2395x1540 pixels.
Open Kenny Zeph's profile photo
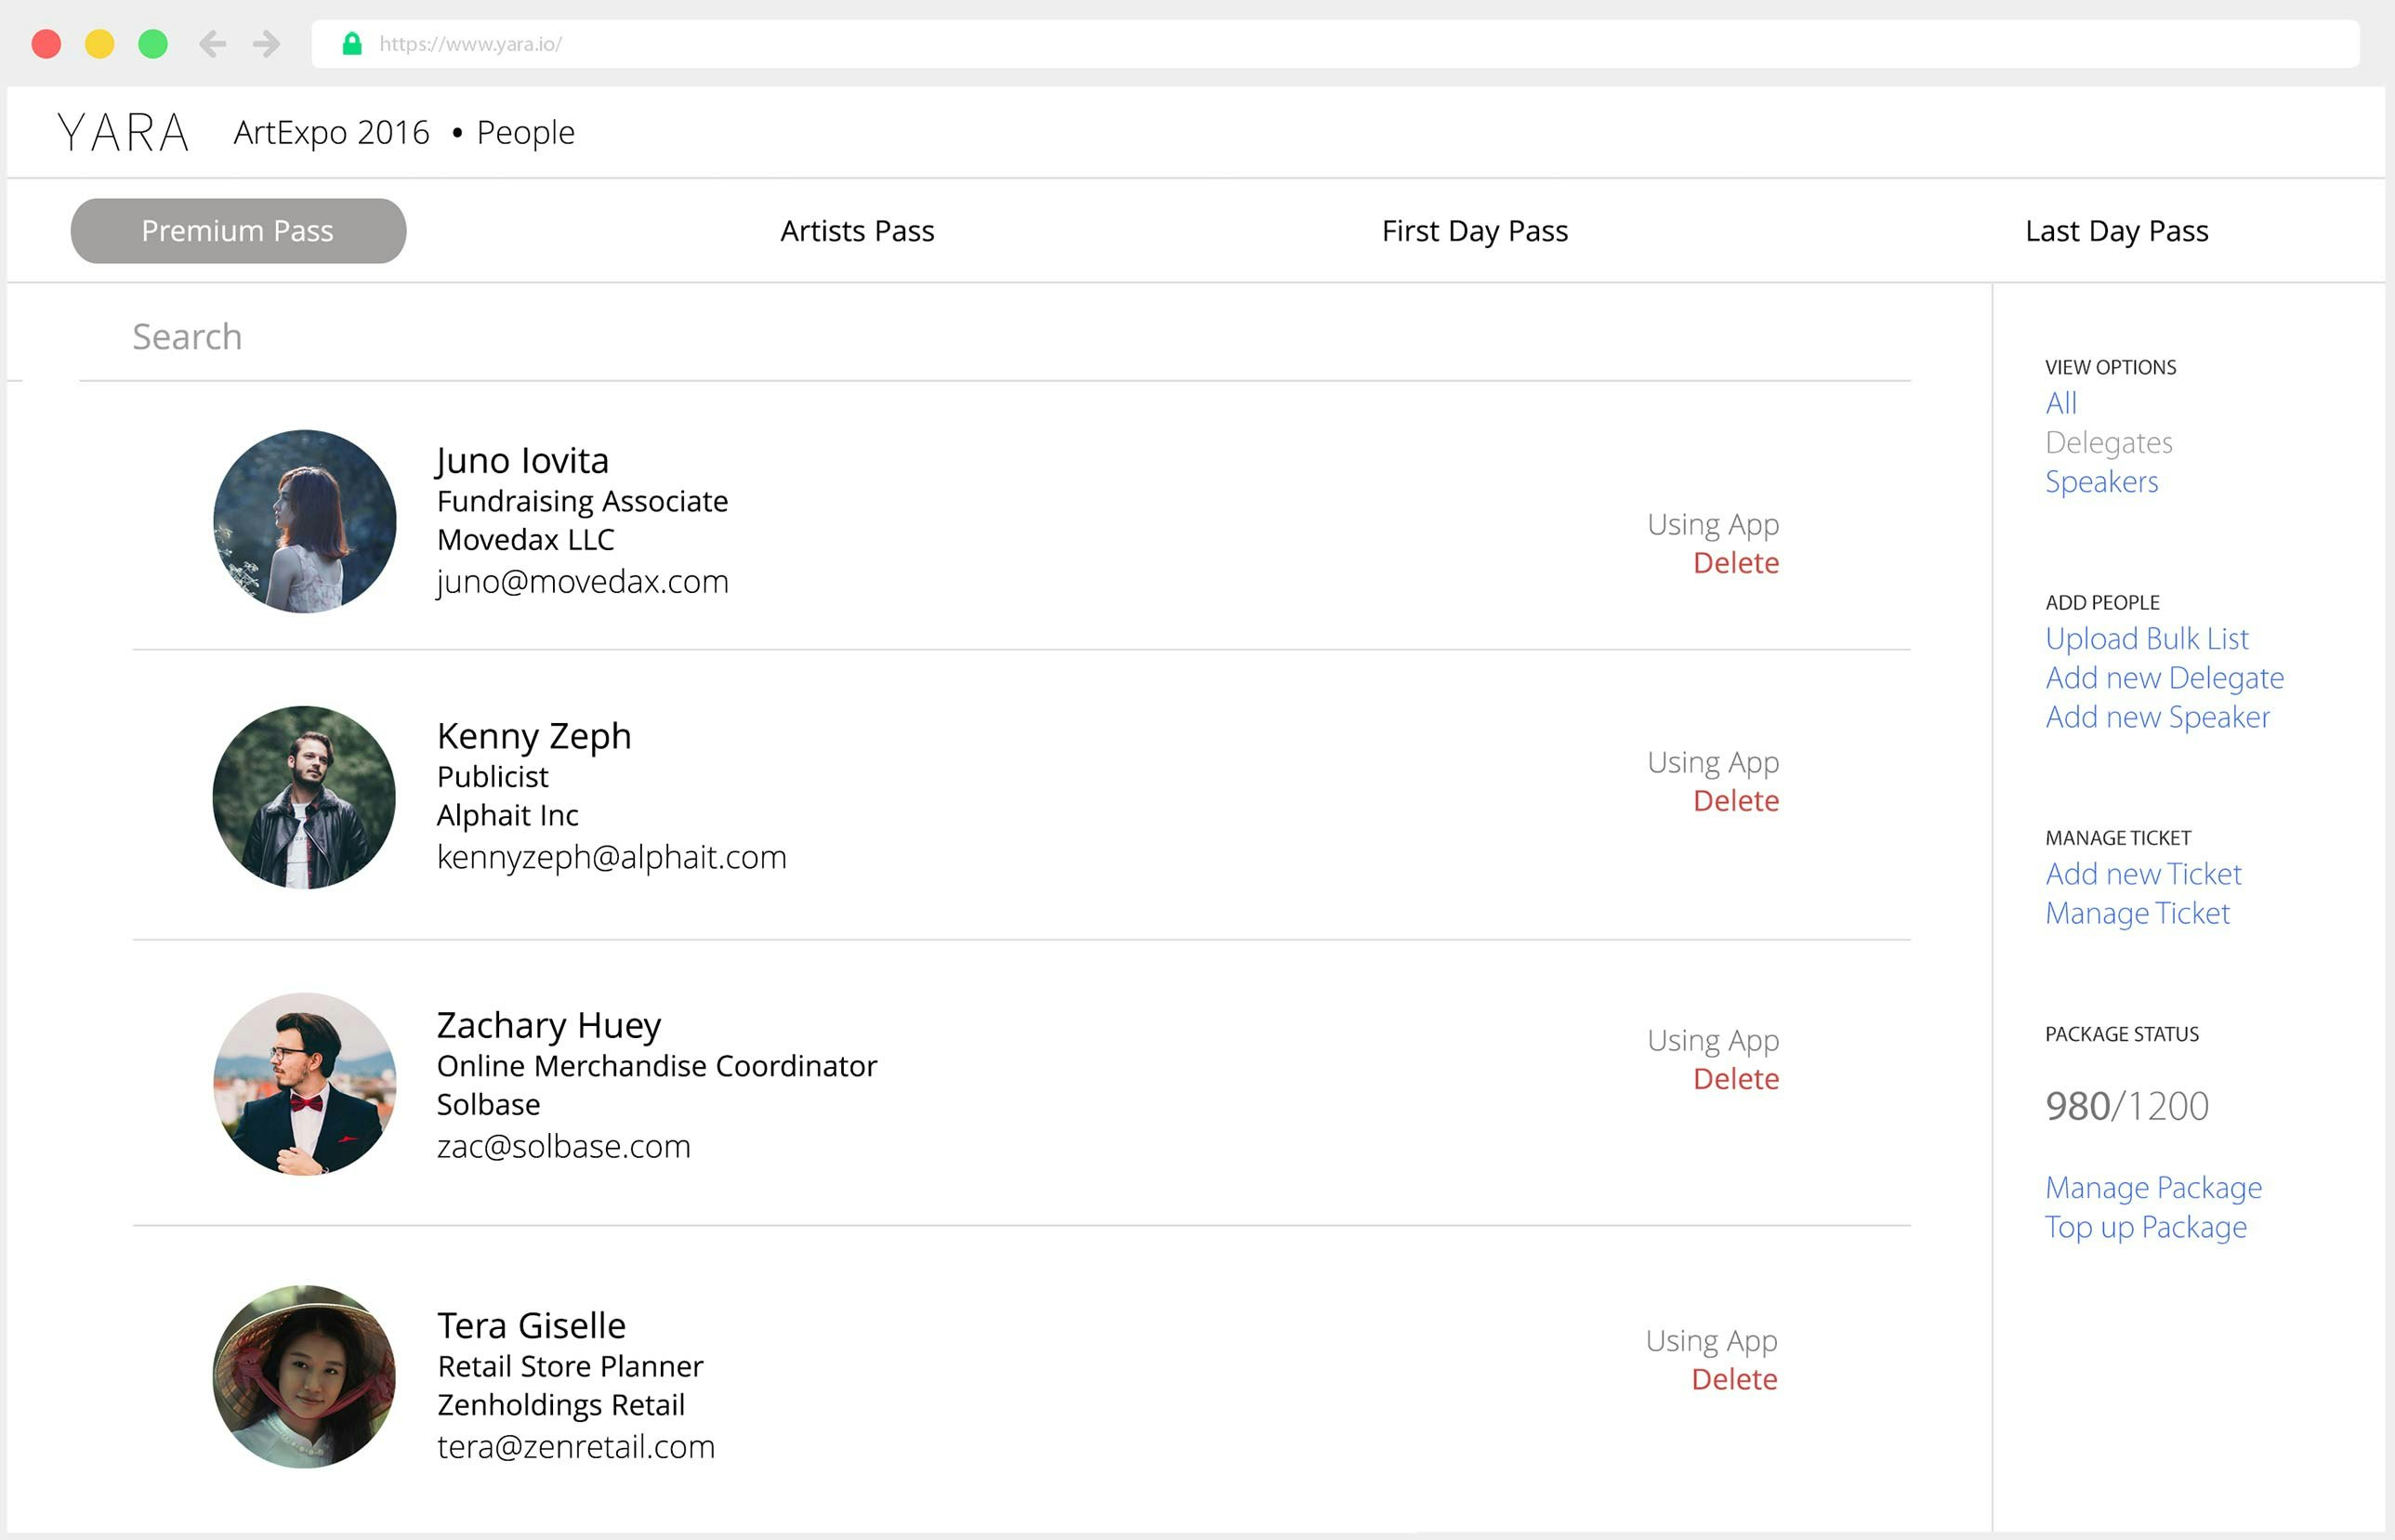pos(305,797)
